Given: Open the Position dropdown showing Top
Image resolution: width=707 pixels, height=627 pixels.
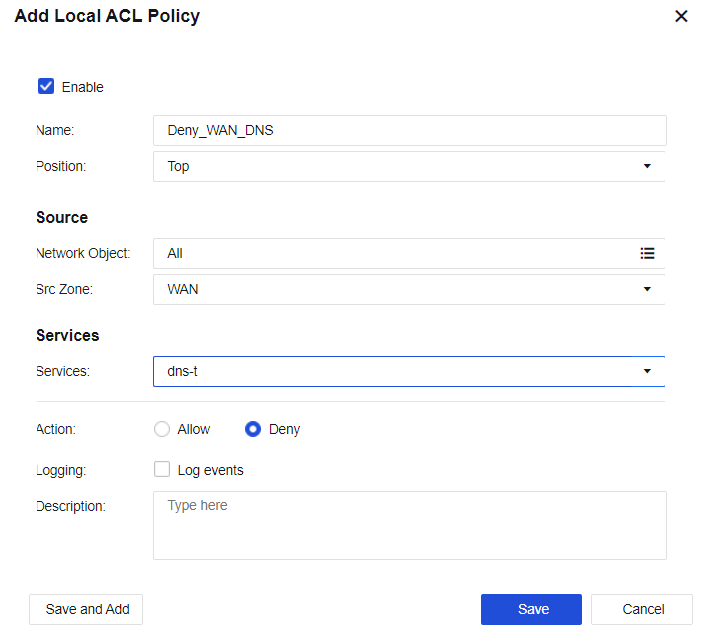Looking at the screenshot, I should click(400, 167).
